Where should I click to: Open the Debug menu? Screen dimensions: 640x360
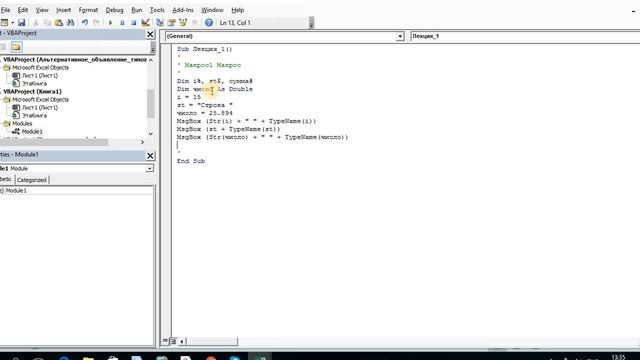115,10
